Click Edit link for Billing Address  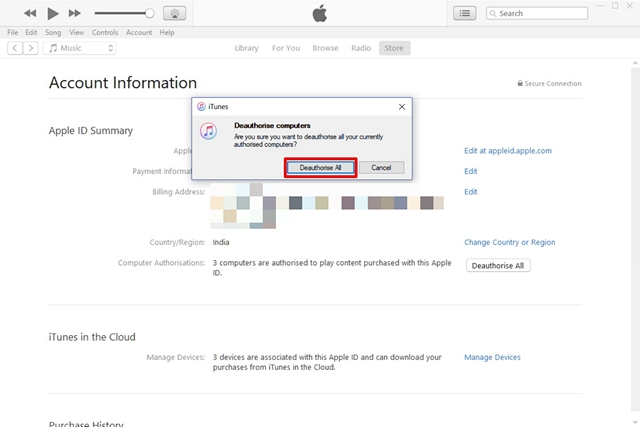click(x=471, y=191)
